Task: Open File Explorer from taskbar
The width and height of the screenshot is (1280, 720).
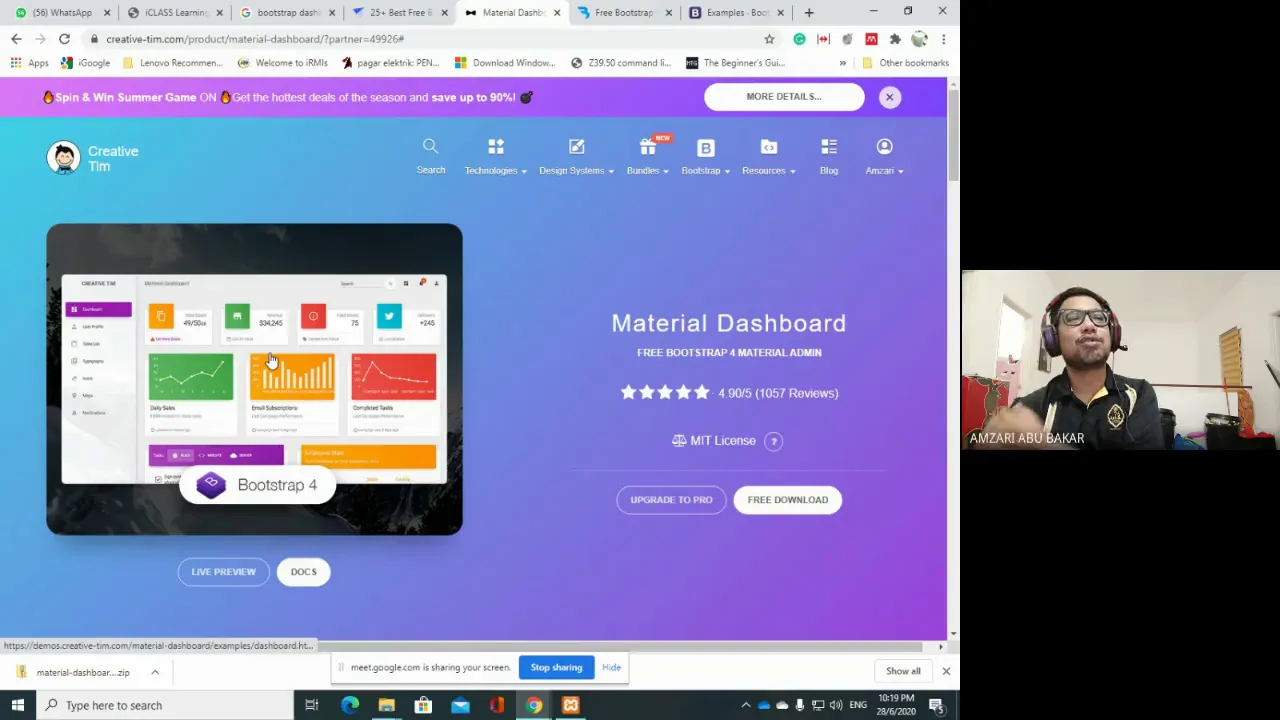Action: (386, 705)
